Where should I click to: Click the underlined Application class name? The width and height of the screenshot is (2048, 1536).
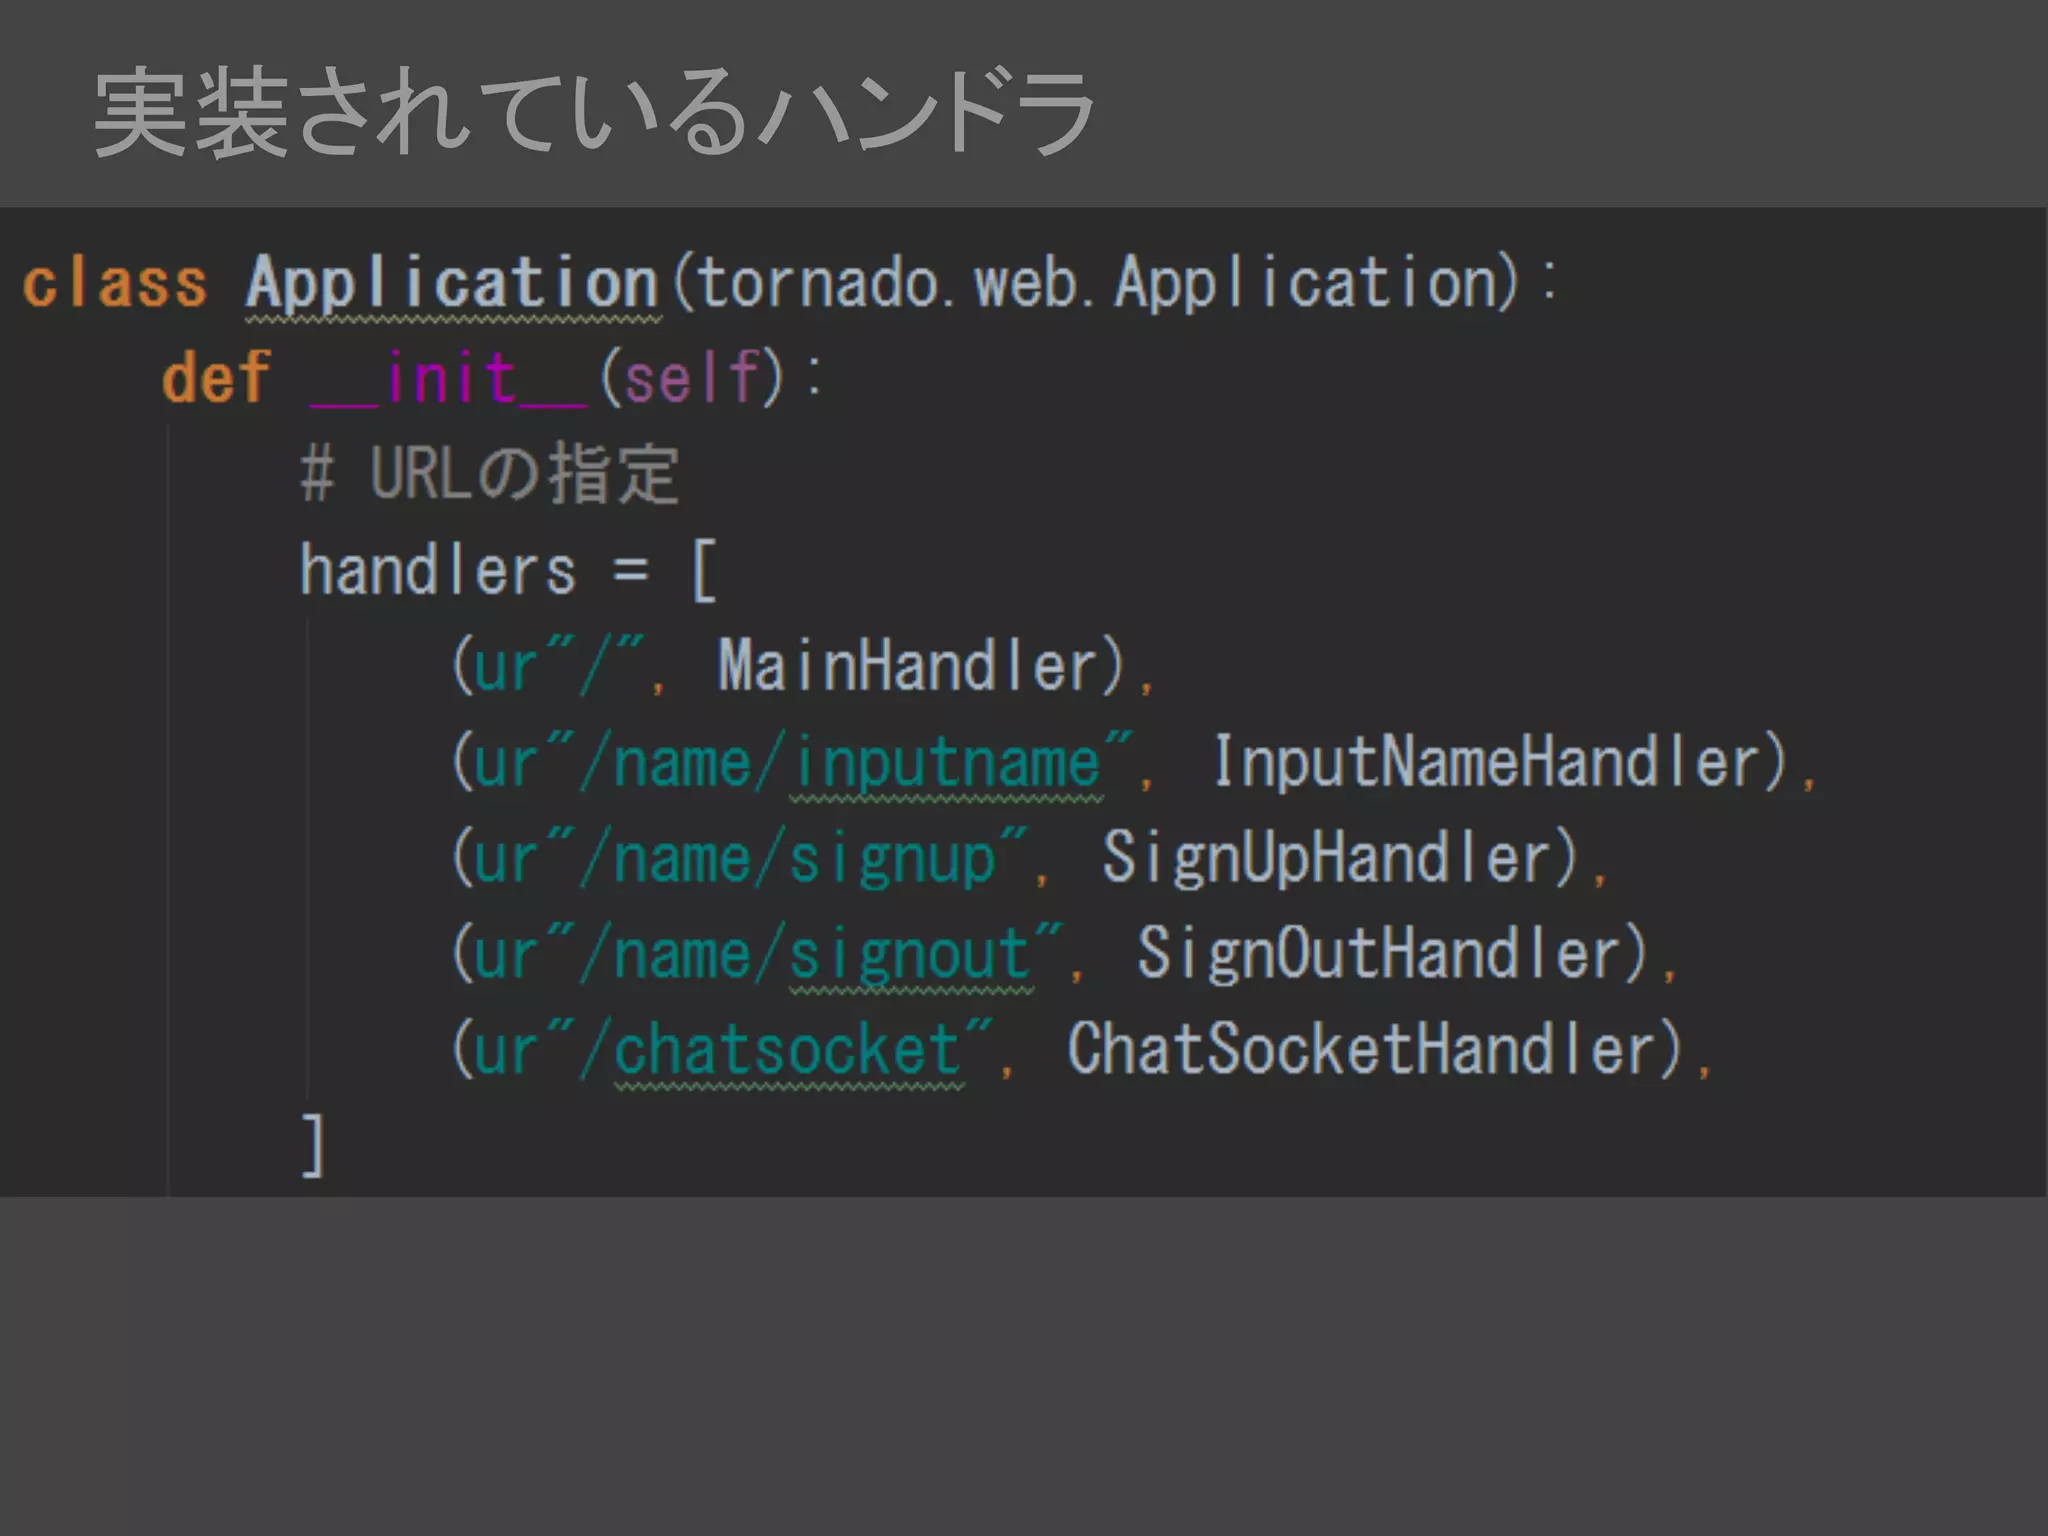tap(452, 283)
